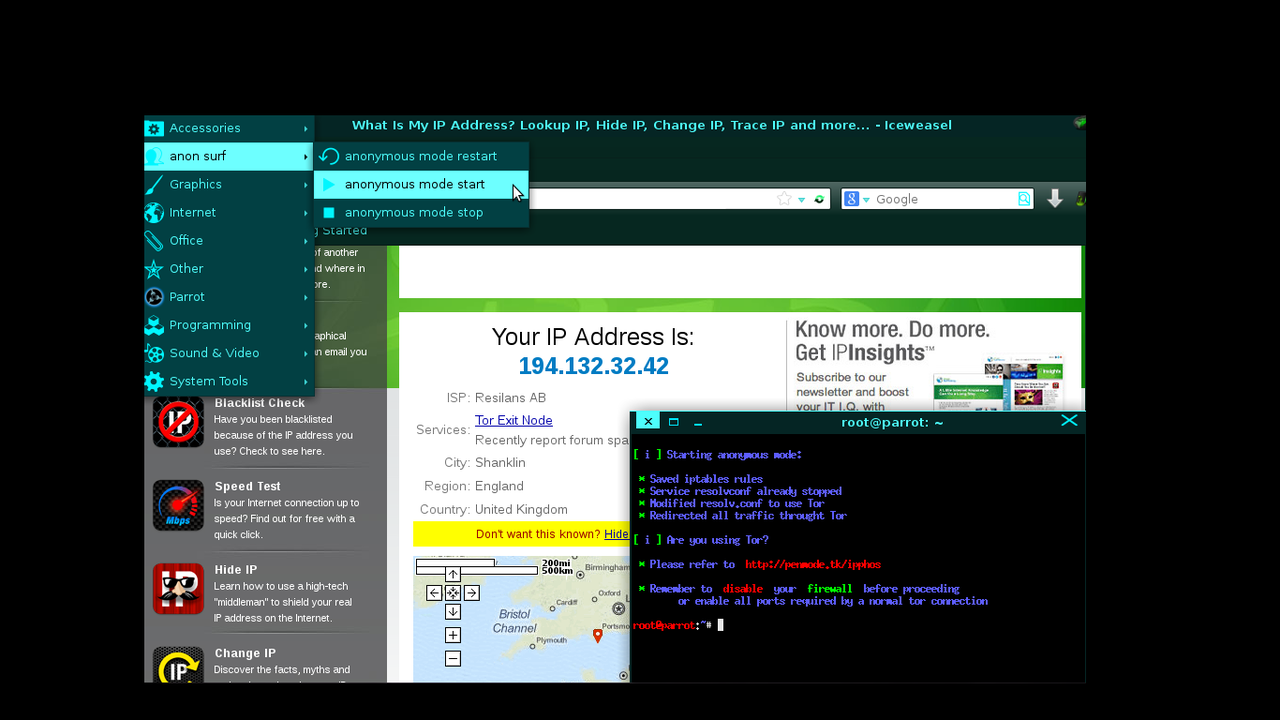Open the Downloads arrow button
This screenshot has height=720, width=1280.
coord(1055,199)
